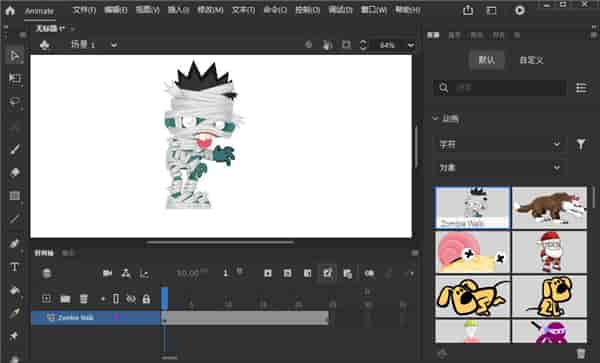The width and height of the screenshot is (600, 363).
Task: Click Insert Blank Keyframe icon
Action: coord(287,273)
